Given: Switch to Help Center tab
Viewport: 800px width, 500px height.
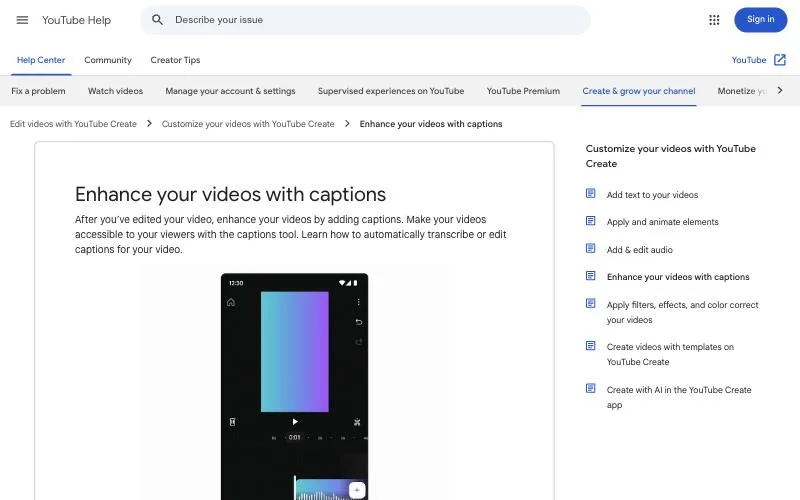Looking at the screenshot, I should click(x=41, y=60).
